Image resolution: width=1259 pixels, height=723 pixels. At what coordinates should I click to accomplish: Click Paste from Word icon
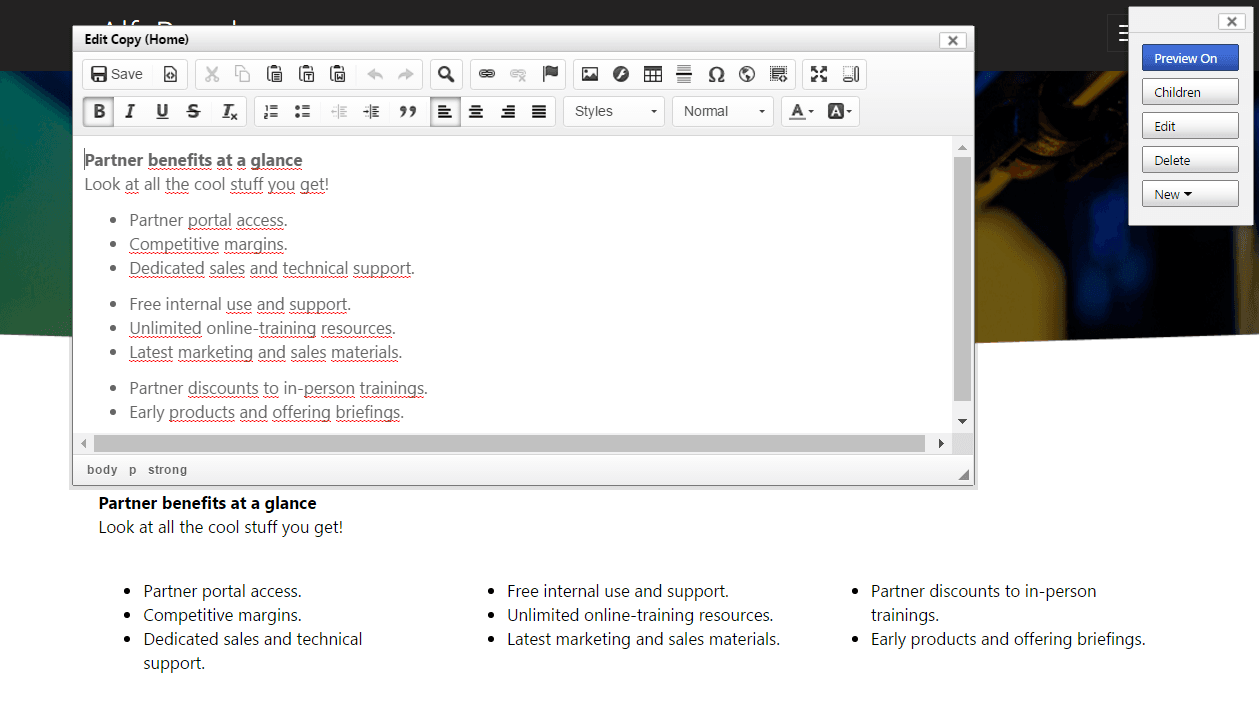tap(338, 74)
